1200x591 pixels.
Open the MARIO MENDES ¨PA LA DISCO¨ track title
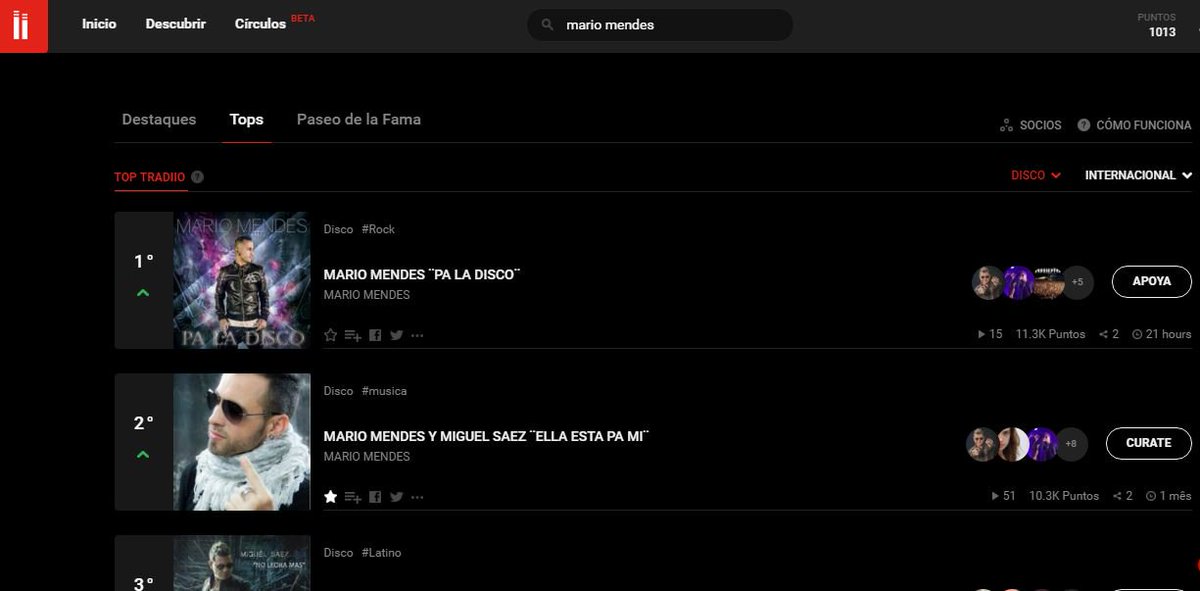pos(423,275)
